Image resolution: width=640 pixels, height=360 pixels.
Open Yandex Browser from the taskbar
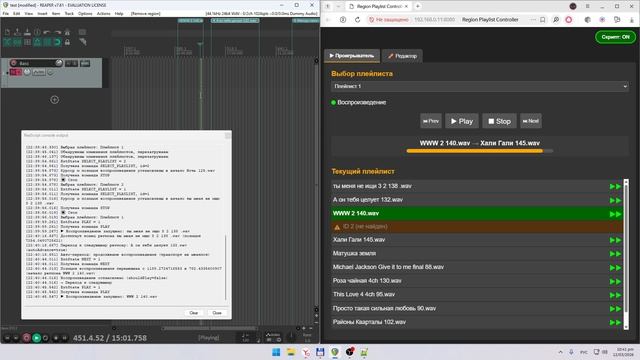tap(305, 352)
